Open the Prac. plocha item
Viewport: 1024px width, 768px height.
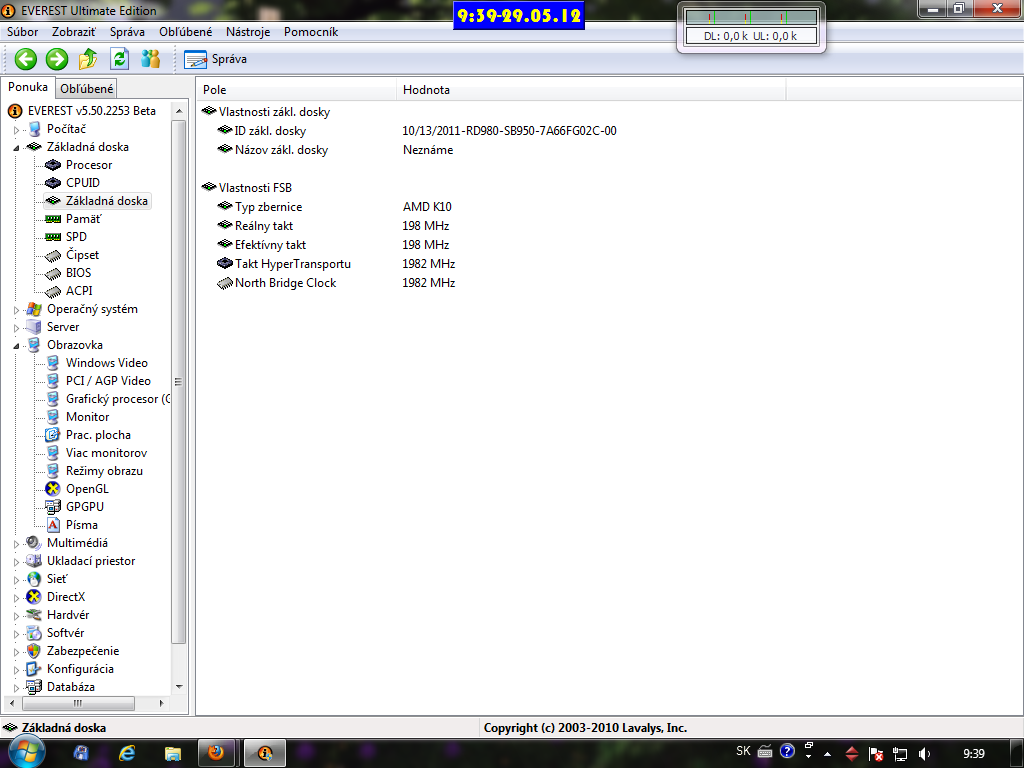click(98, 435)
